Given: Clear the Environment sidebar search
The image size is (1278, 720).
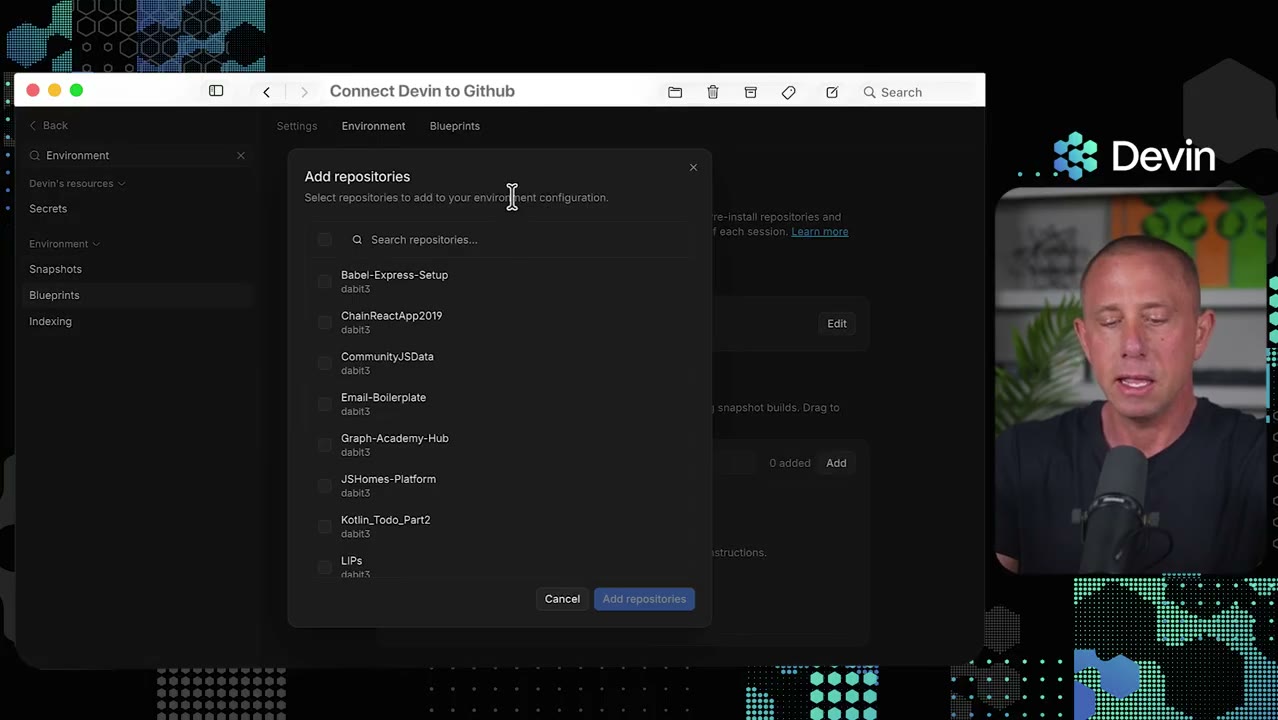Looking at the screenshot, I should point(240,155).
